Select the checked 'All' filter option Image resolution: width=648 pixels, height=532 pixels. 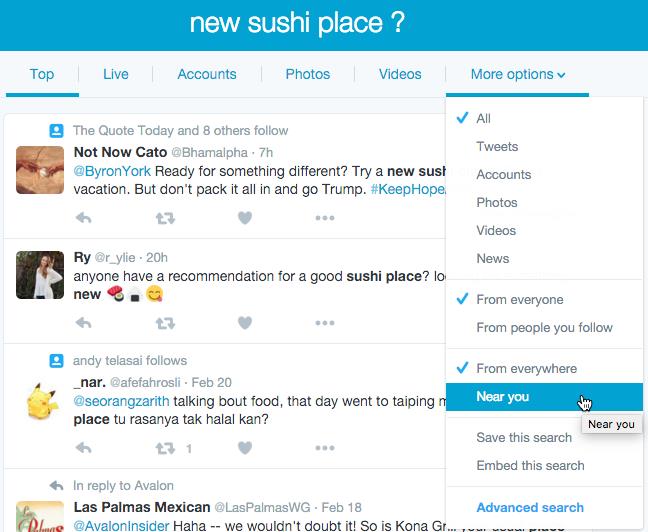(x=484, y=118)
